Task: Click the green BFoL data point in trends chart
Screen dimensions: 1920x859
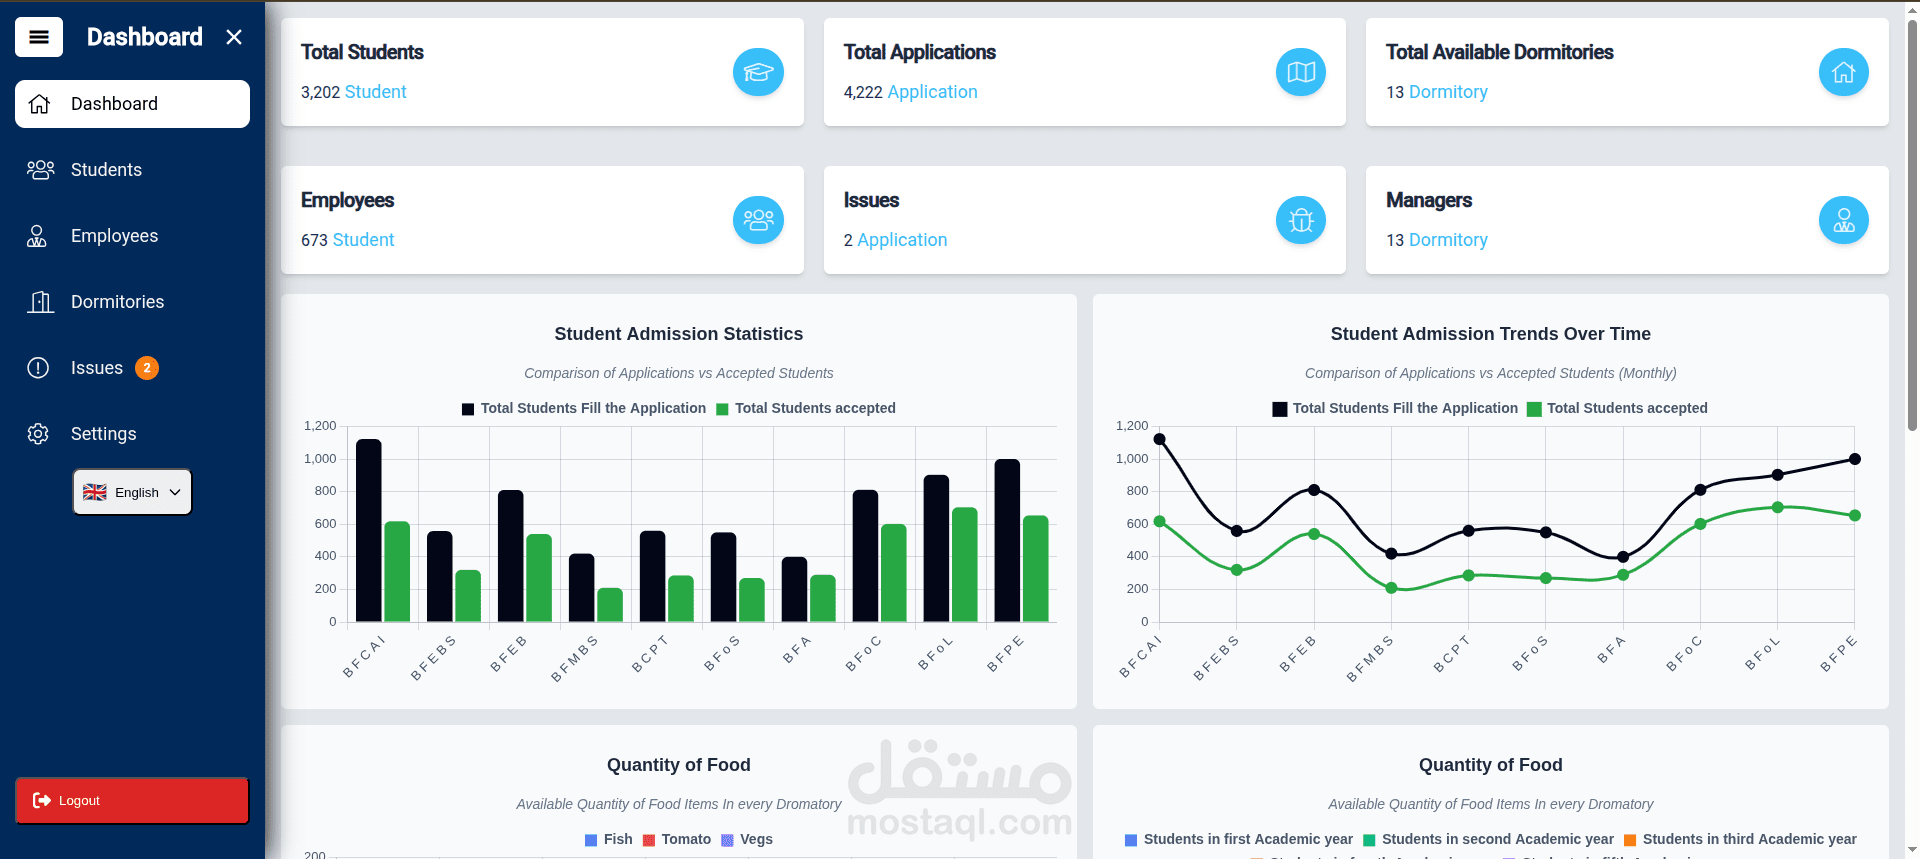Action: pos(1778,507)
